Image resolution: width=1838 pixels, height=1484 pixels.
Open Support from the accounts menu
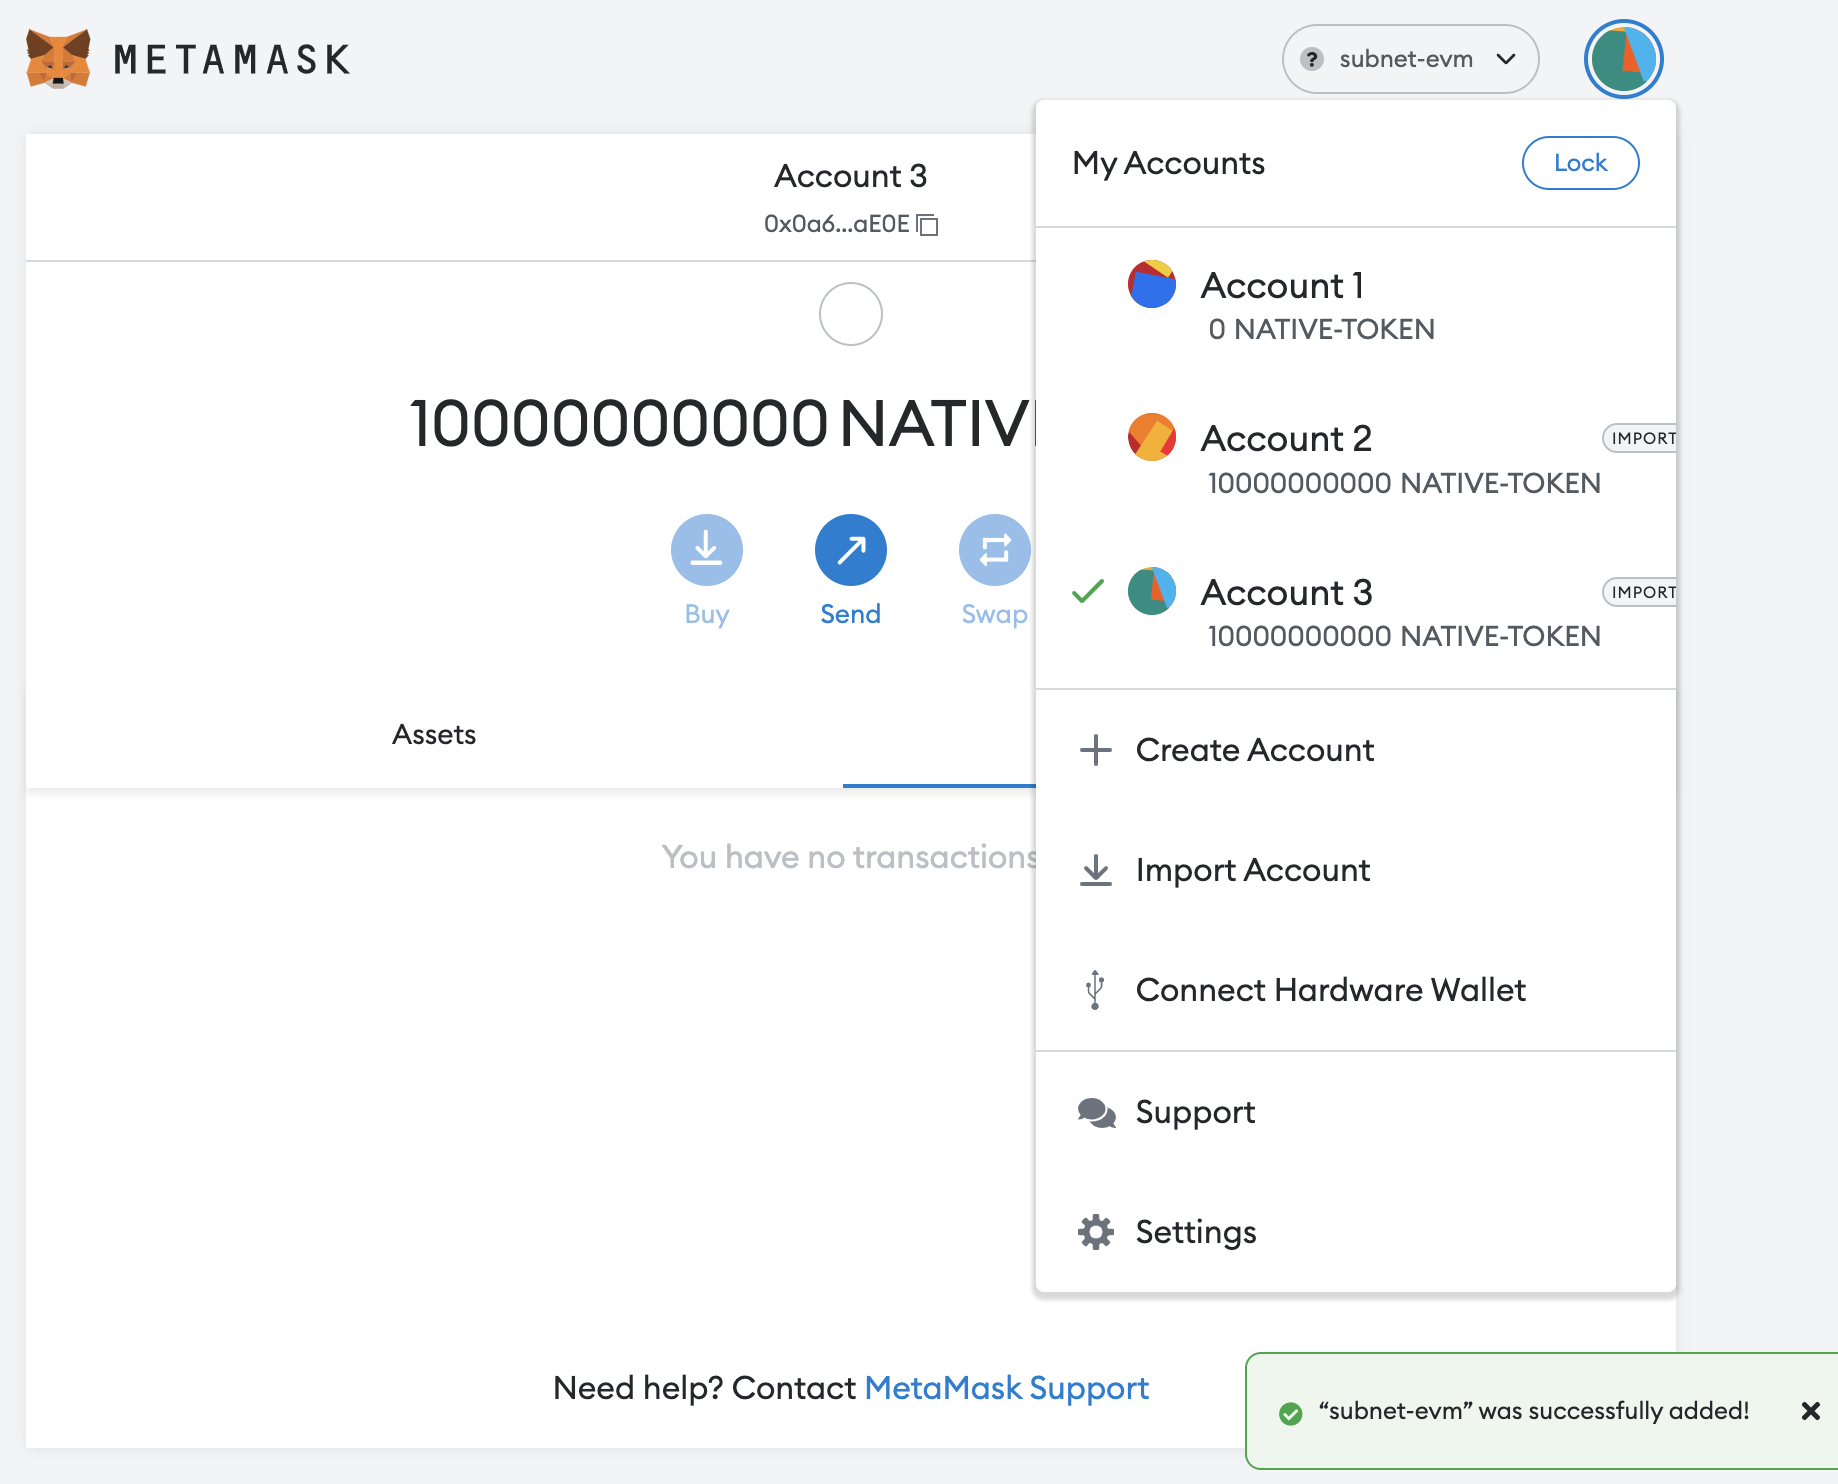pyautogui.click(x=1356, y=1112)
